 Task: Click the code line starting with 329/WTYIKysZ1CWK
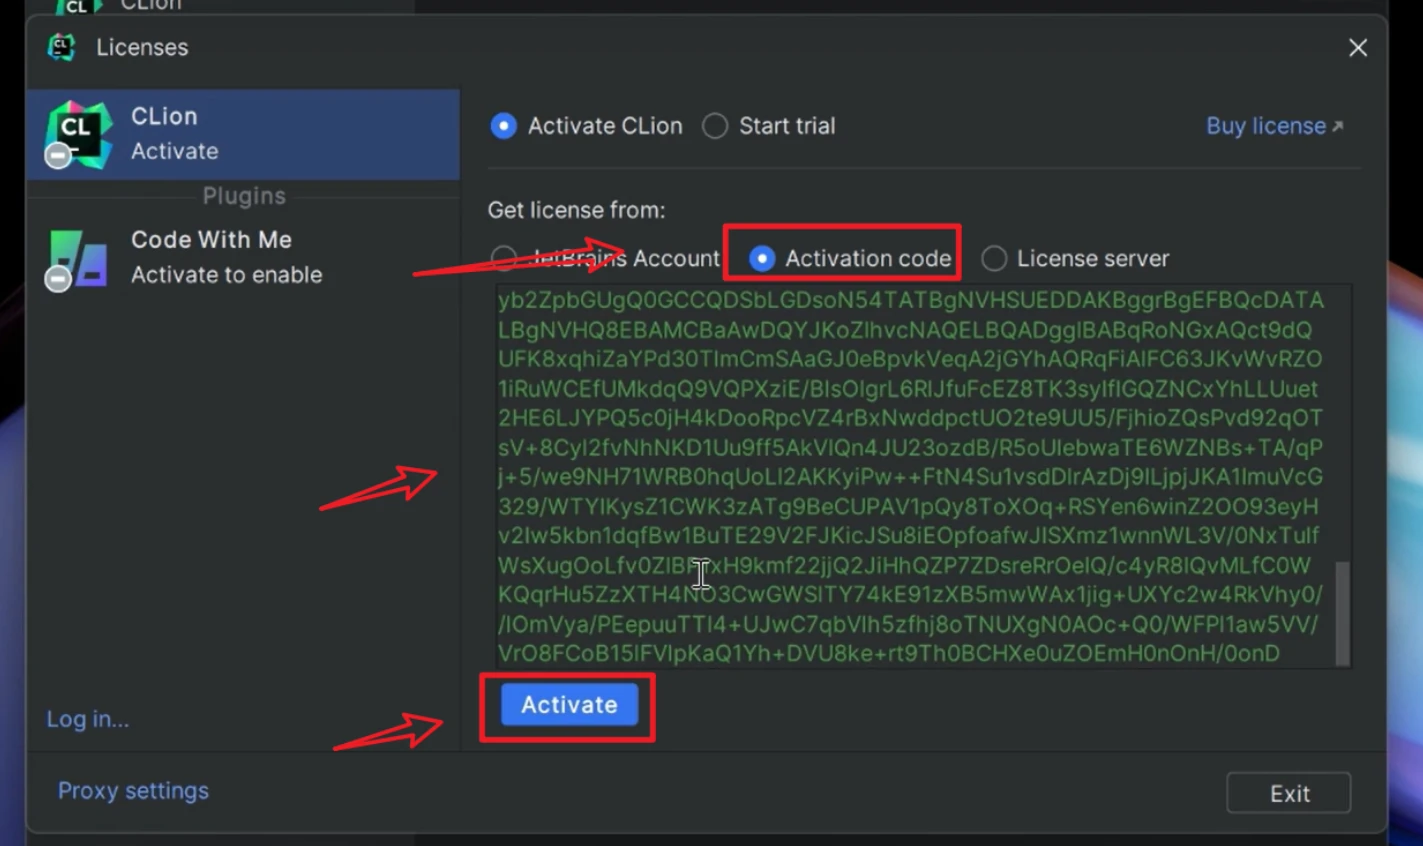(908, 506)
